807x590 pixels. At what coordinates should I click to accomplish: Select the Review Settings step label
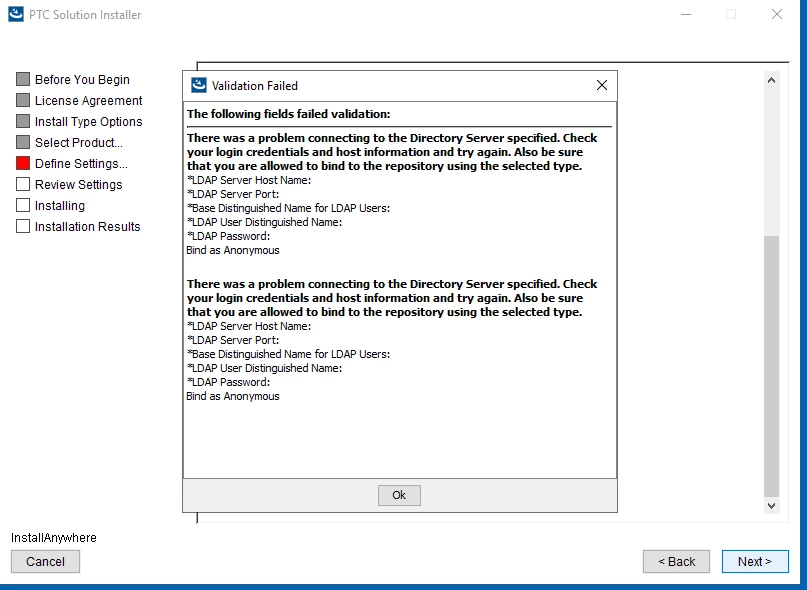79,185
